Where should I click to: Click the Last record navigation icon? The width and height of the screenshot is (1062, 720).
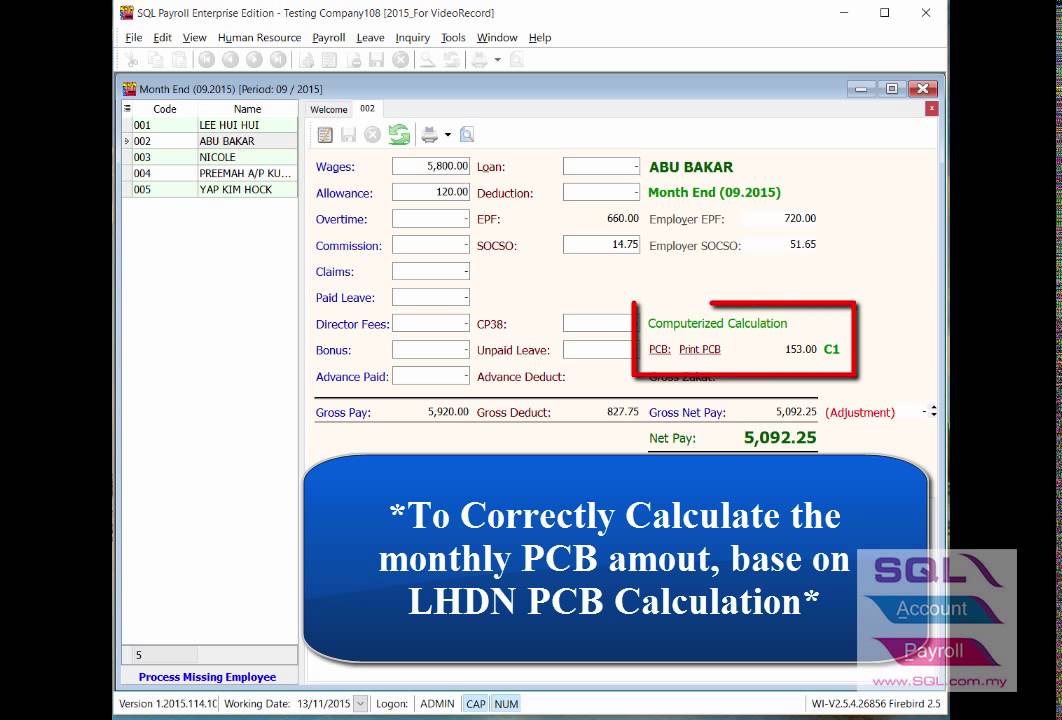tap(278, 60)
